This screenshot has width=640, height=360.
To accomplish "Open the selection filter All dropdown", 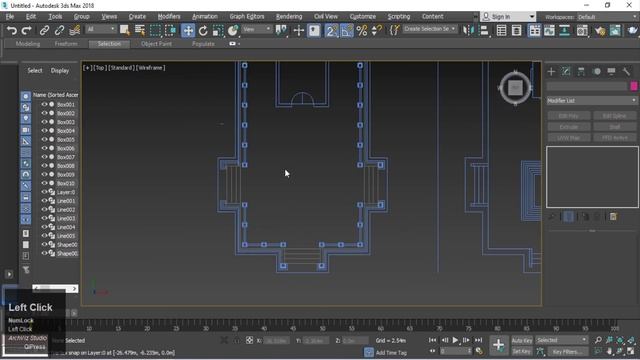I will click(x=101, y=29).
